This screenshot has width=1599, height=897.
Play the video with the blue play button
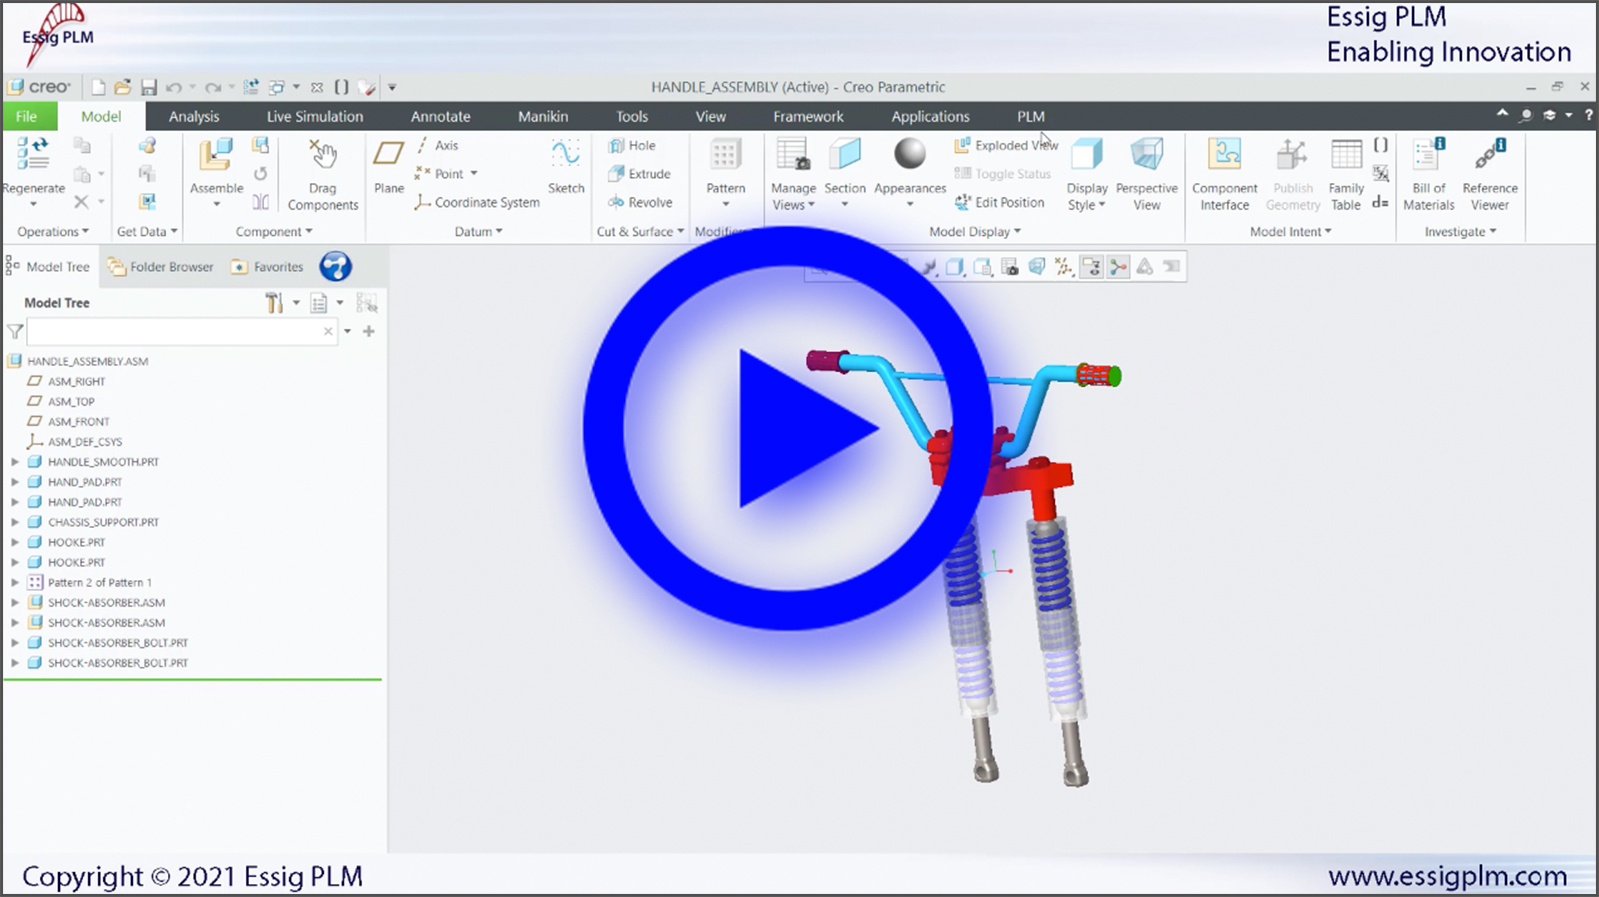coord(787,428)
